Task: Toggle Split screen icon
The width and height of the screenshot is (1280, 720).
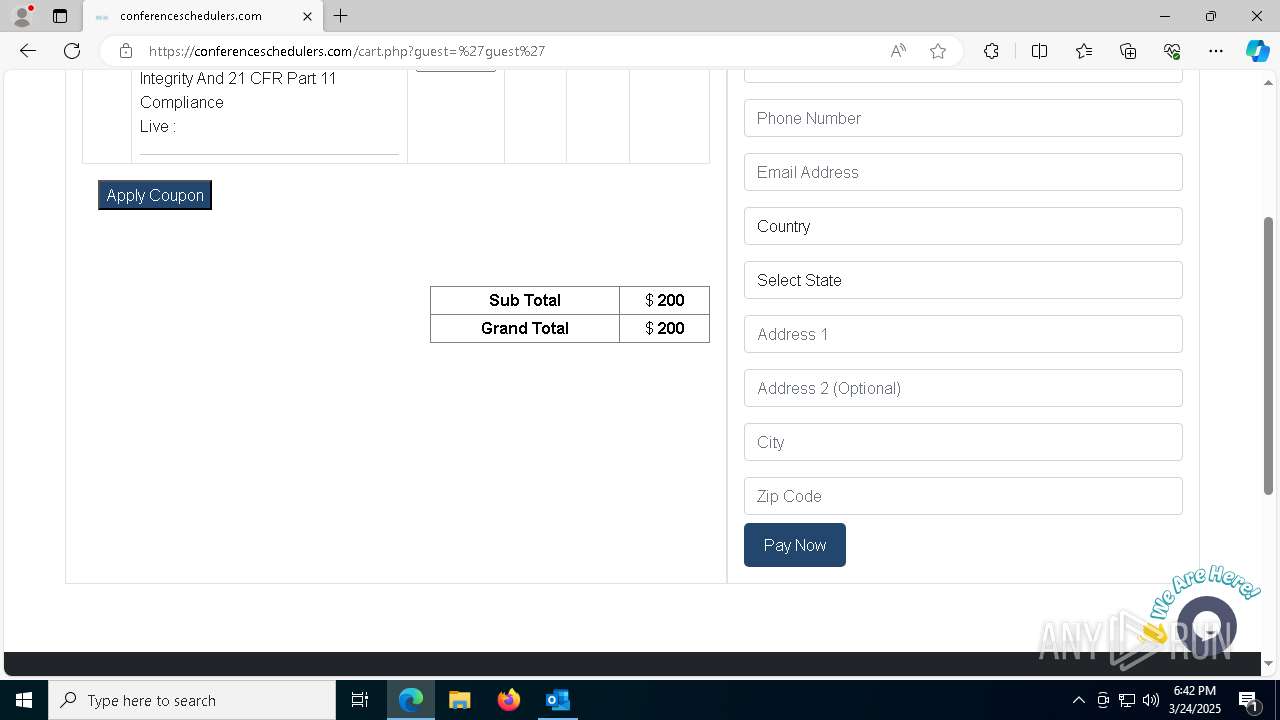Action: 1039,51
